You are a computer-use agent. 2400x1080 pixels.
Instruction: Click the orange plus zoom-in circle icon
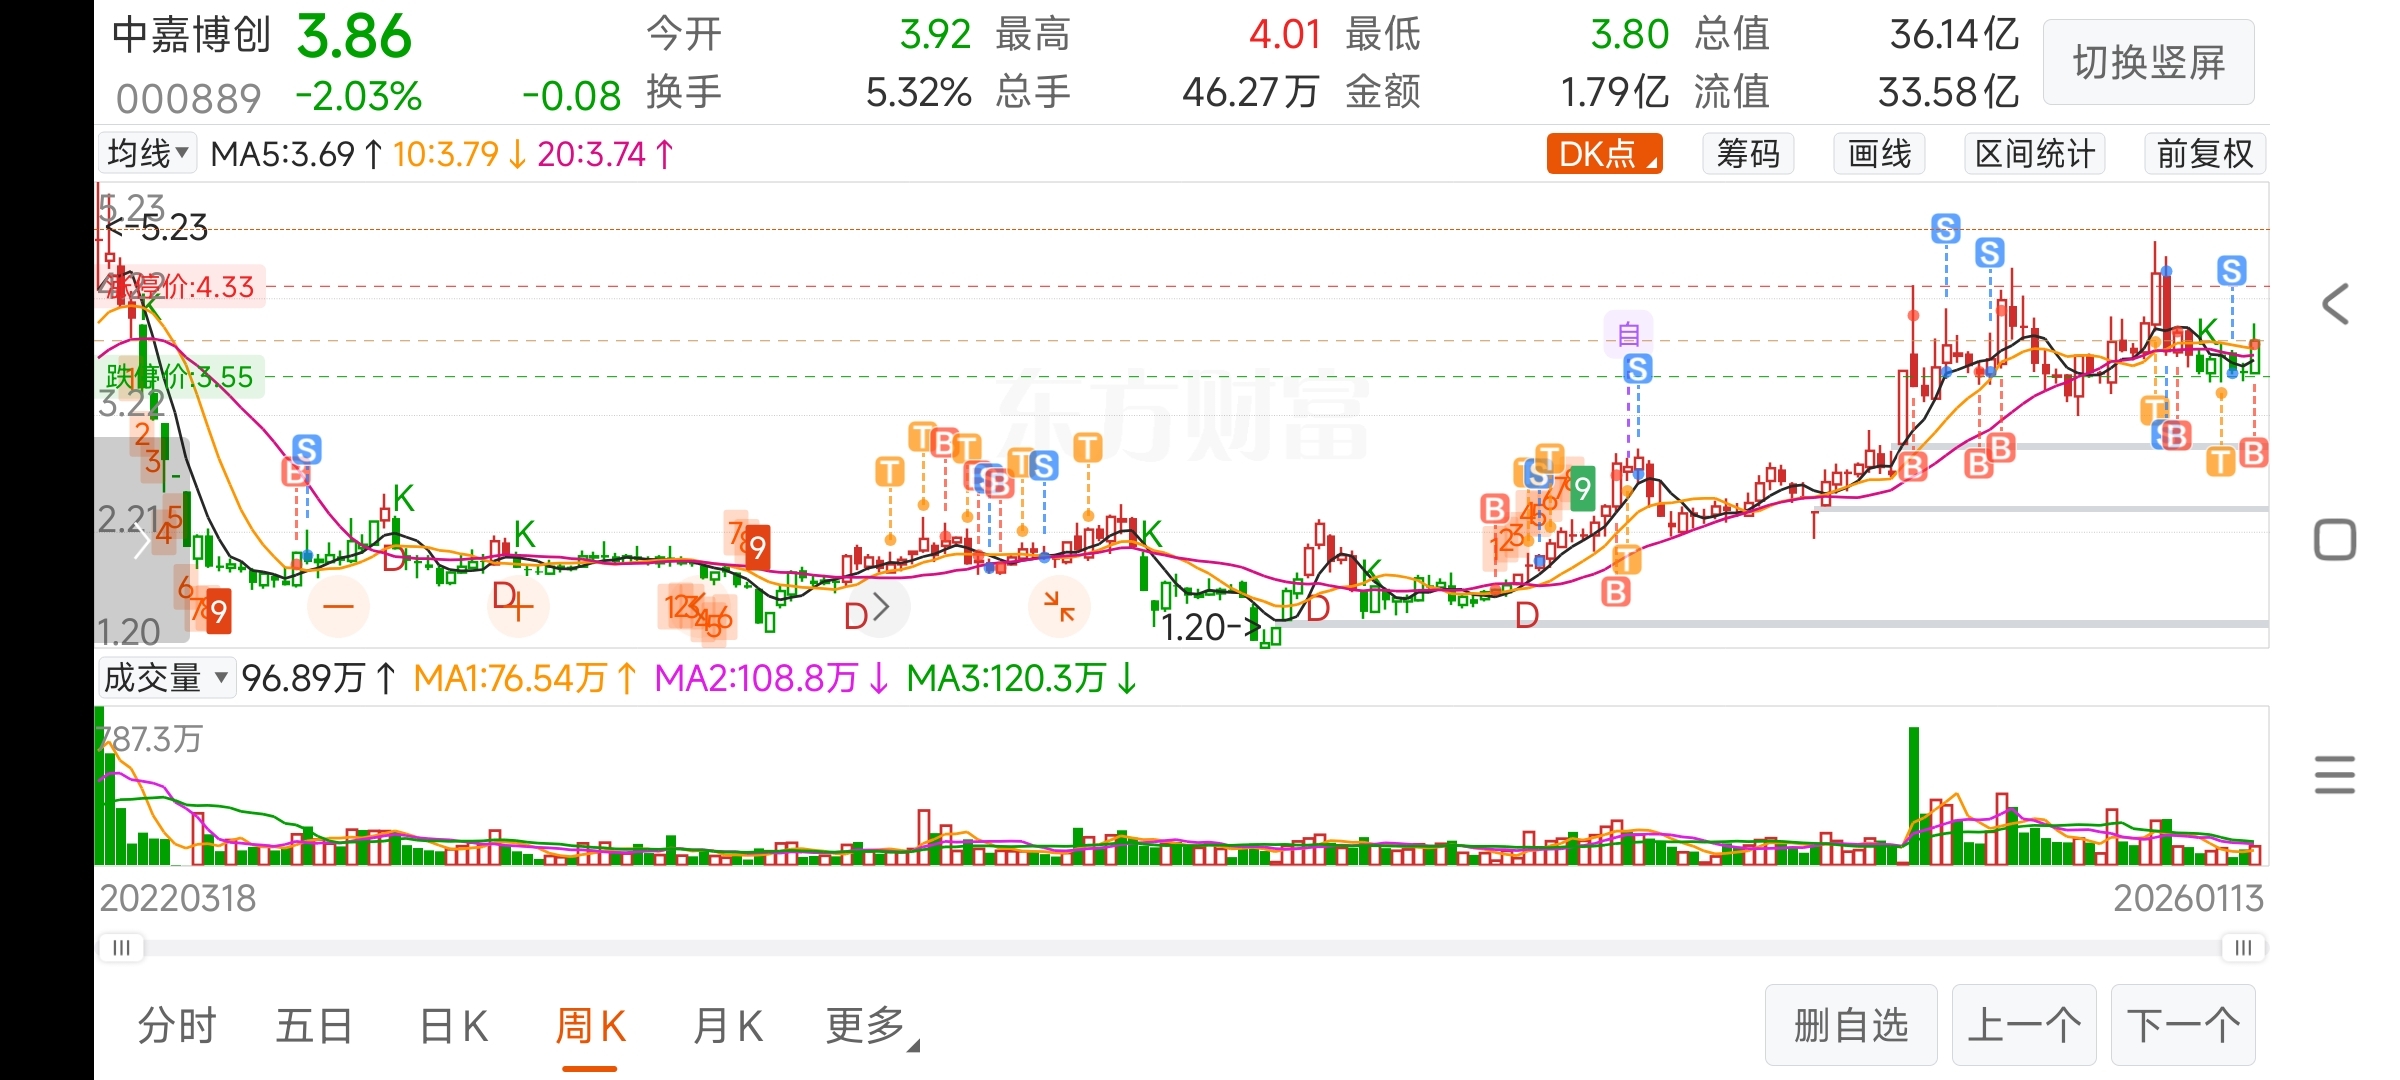tap(518, 606)
